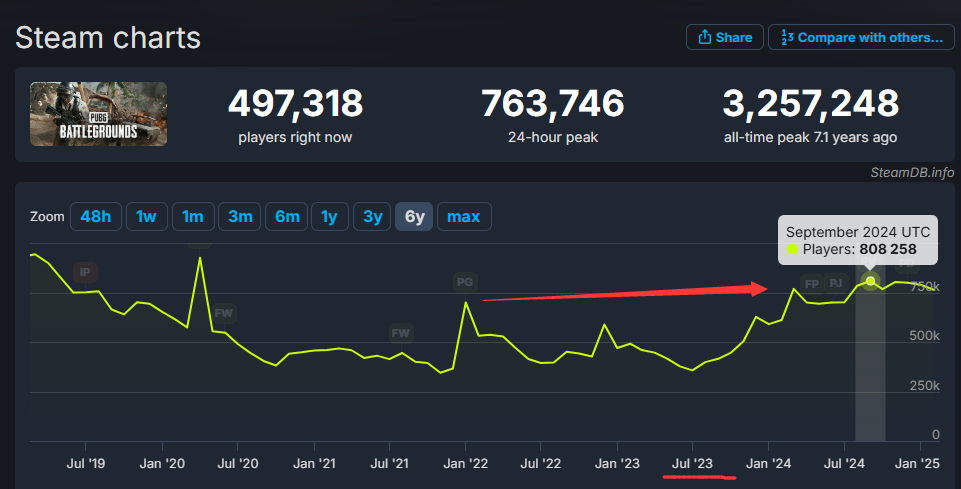Set chart zoom to 1m
The width and height of the screenshot is (961, 489).
point(193,216)
